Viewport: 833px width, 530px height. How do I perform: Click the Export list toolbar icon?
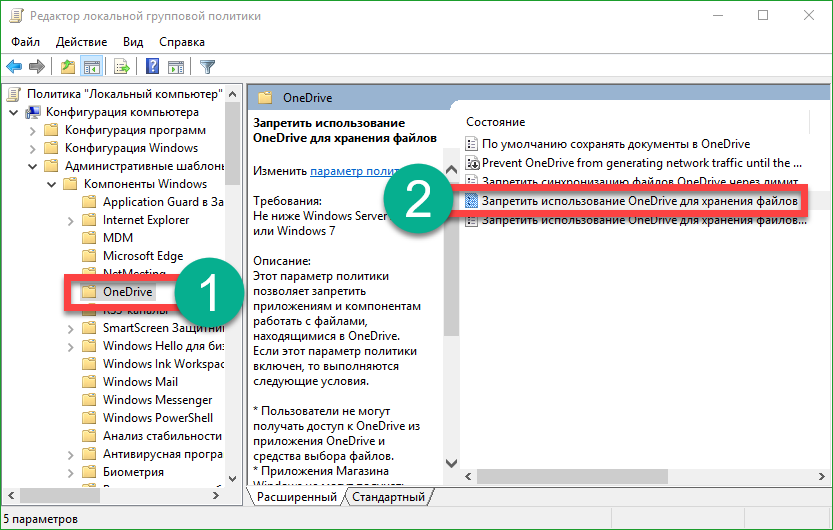coord(122,67)
